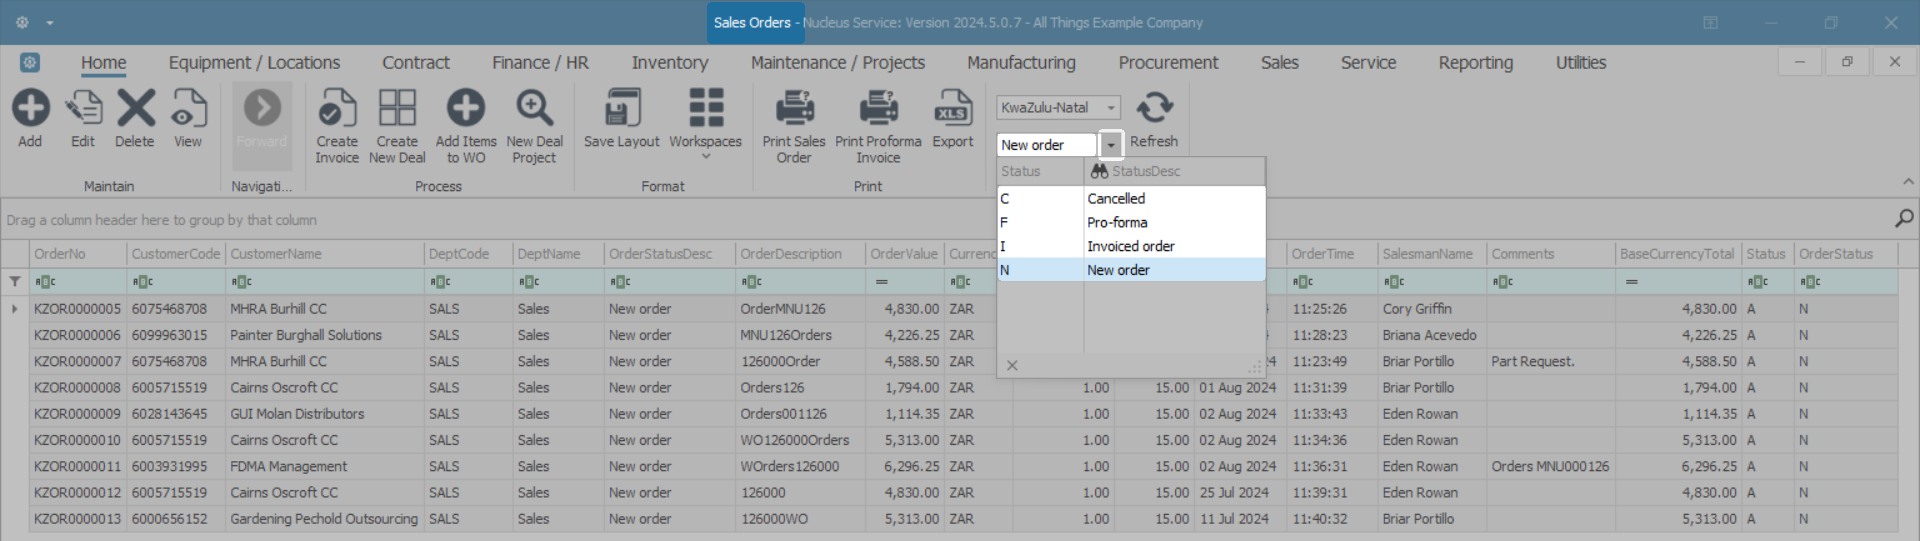This screenshot has width=1920, height=541.
Task: Click the grid search magnifier icon
Action: pyautogui.click(x=1904, y=218)
